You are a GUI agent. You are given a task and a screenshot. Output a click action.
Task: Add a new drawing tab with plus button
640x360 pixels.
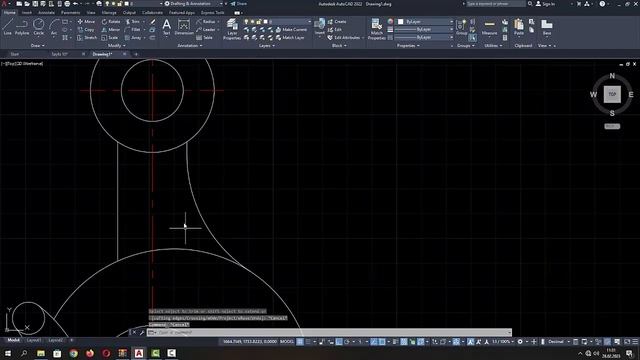(136, 54)
